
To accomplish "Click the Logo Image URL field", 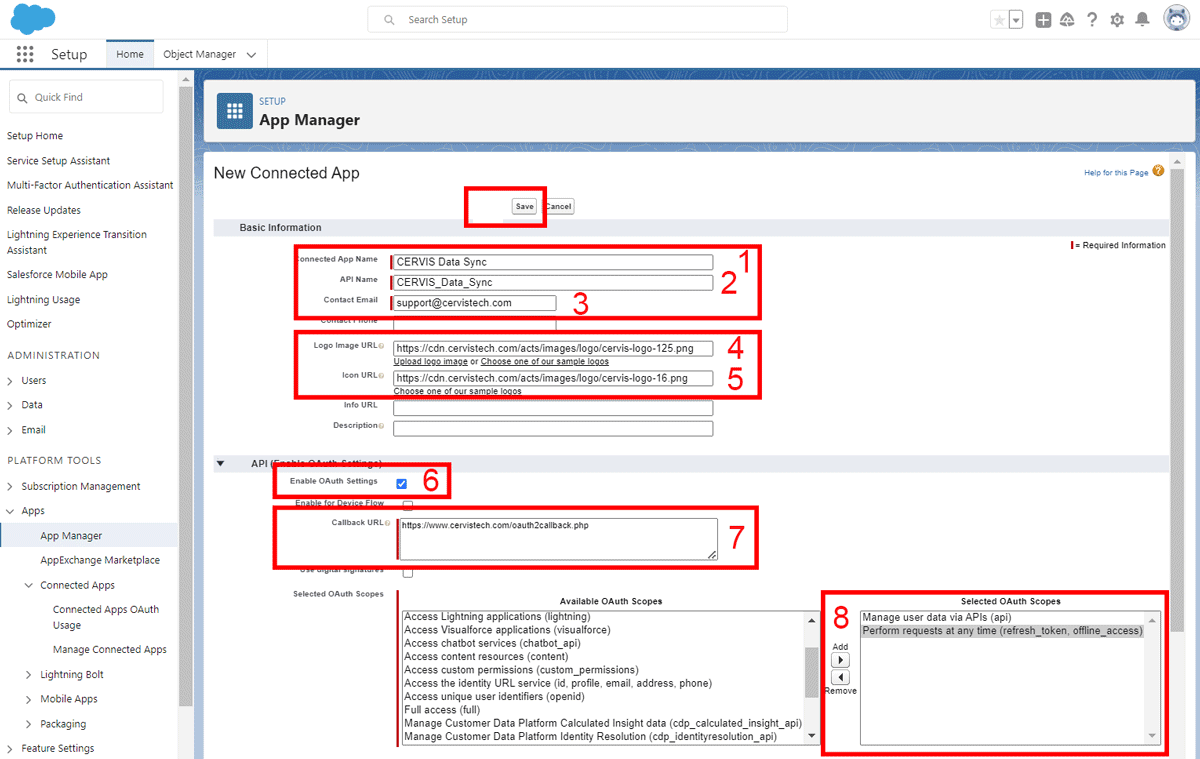I will click(x=553, y=349).
